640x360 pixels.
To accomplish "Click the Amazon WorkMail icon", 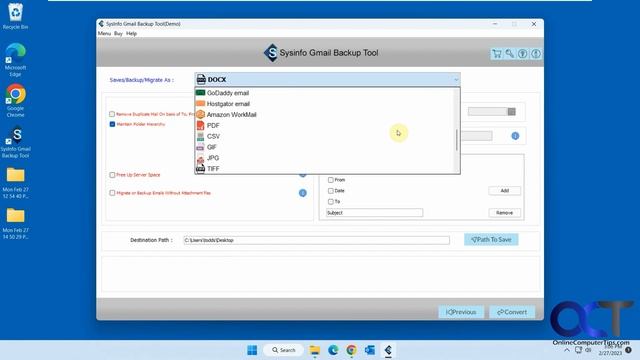I will pos(200,114).
